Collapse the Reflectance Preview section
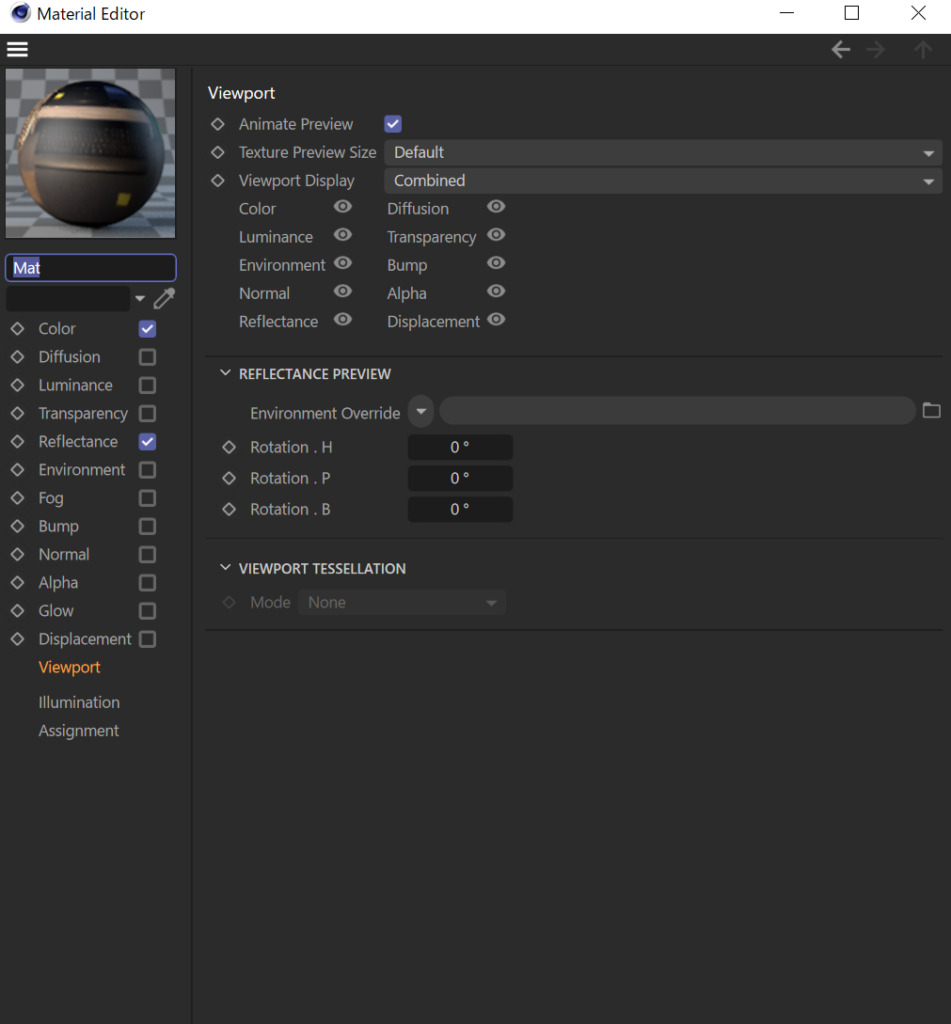The width and height of the screenshot is (951, 1024). (225, 373)
